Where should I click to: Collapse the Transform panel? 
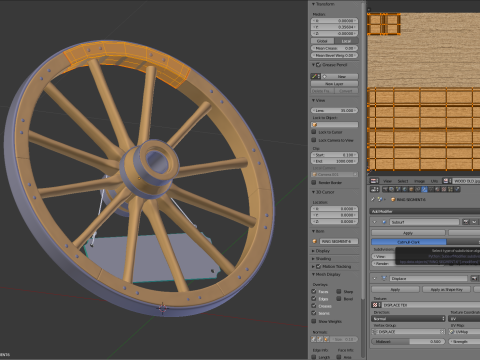tap(313, 4)
